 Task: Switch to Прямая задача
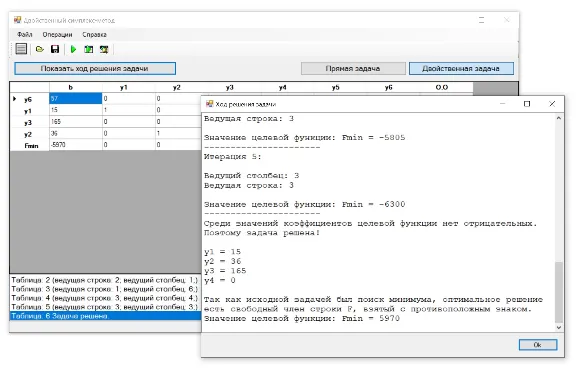pyautogui.click(x=353, y=68)
